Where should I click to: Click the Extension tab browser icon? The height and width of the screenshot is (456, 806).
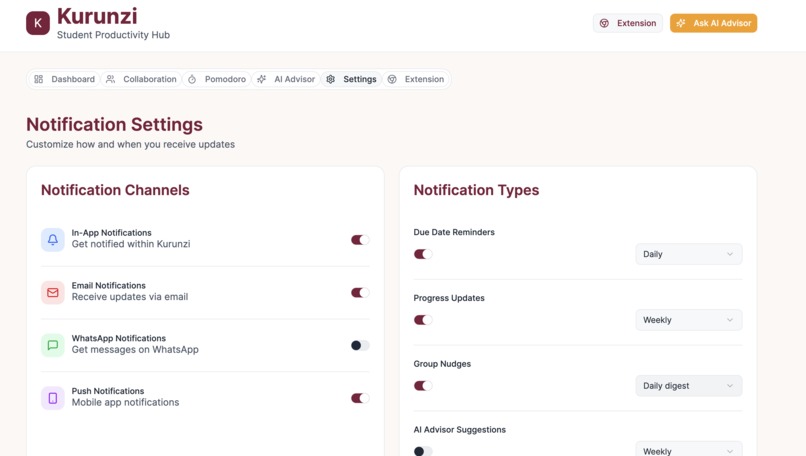[392, 79]
